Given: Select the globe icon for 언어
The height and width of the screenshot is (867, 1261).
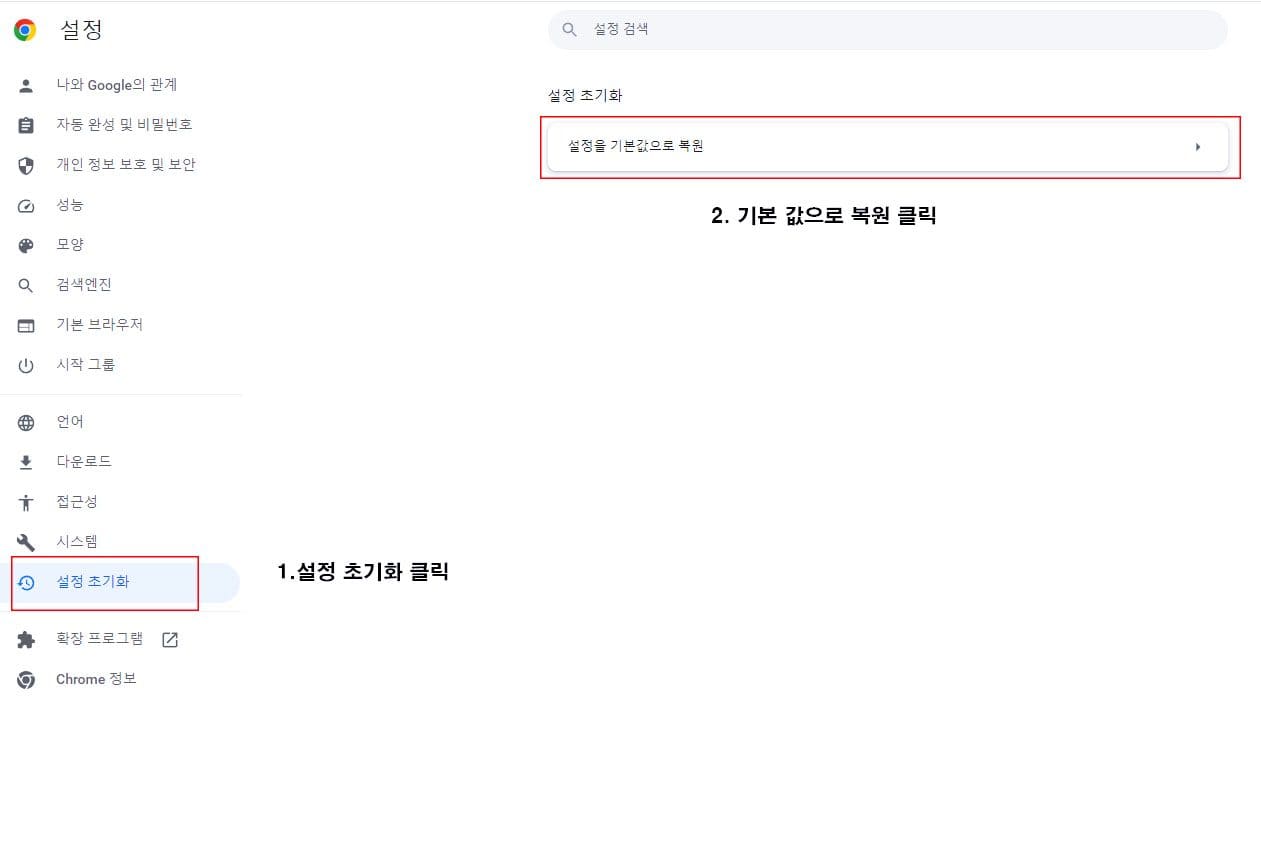Looking at the screenshot, I should click(x=25, y=421).
